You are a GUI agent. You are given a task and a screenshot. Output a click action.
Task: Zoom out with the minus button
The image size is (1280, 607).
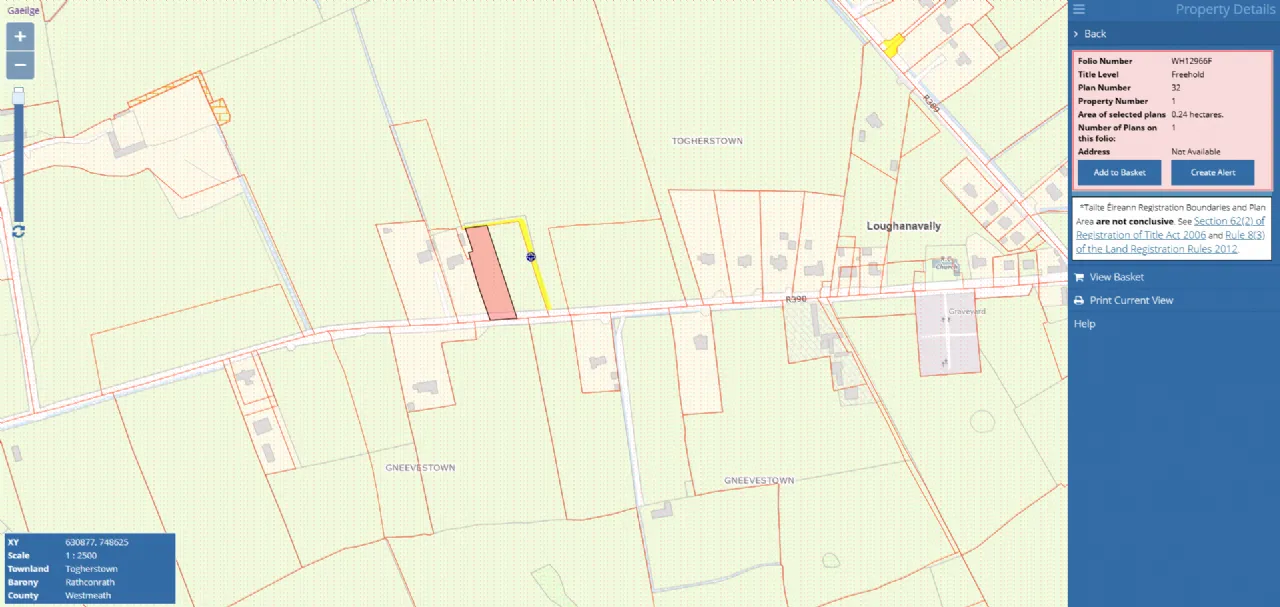coord(20,66)
